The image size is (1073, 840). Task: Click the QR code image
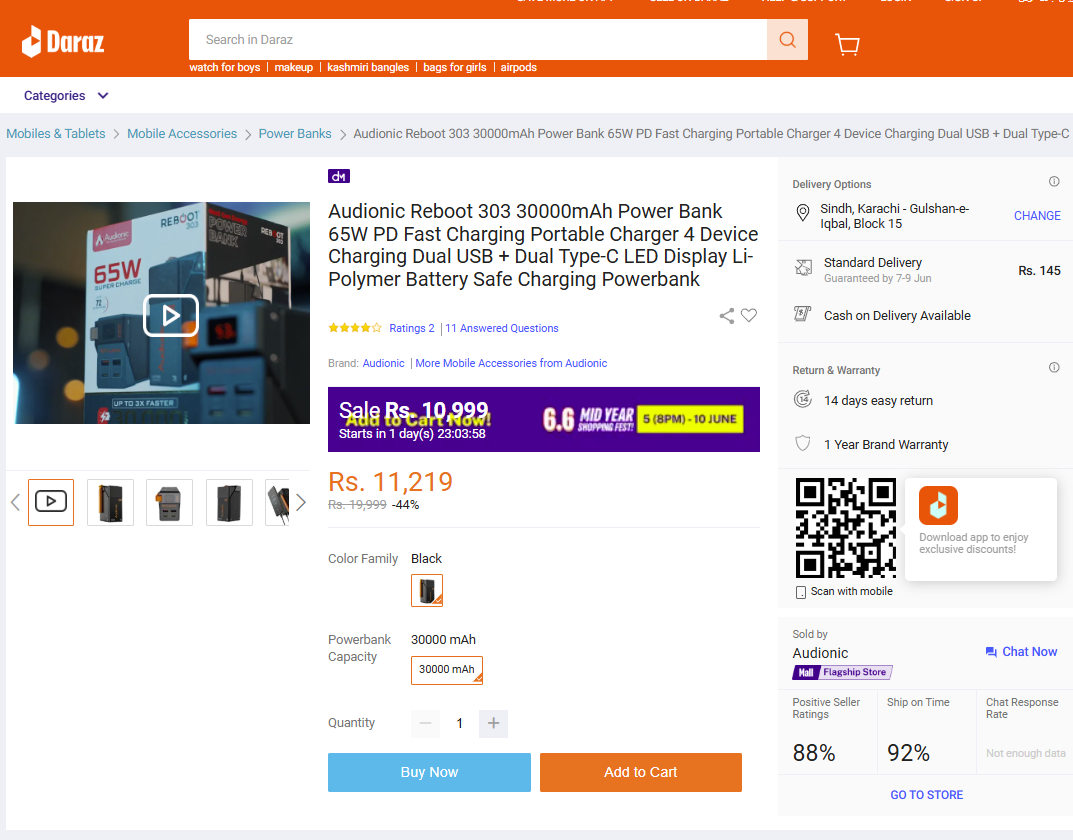coord(846,527)
